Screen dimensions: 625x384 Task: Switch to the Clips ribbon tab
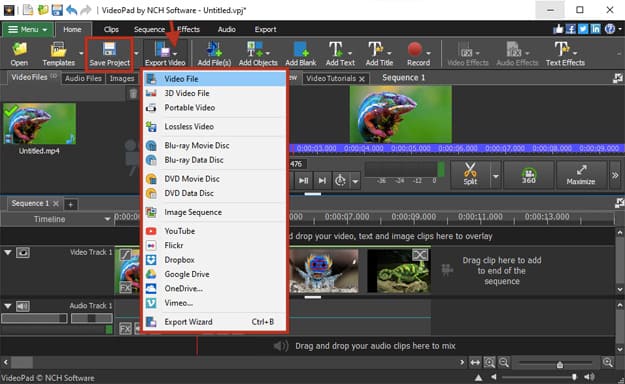(x=111, y=30)
